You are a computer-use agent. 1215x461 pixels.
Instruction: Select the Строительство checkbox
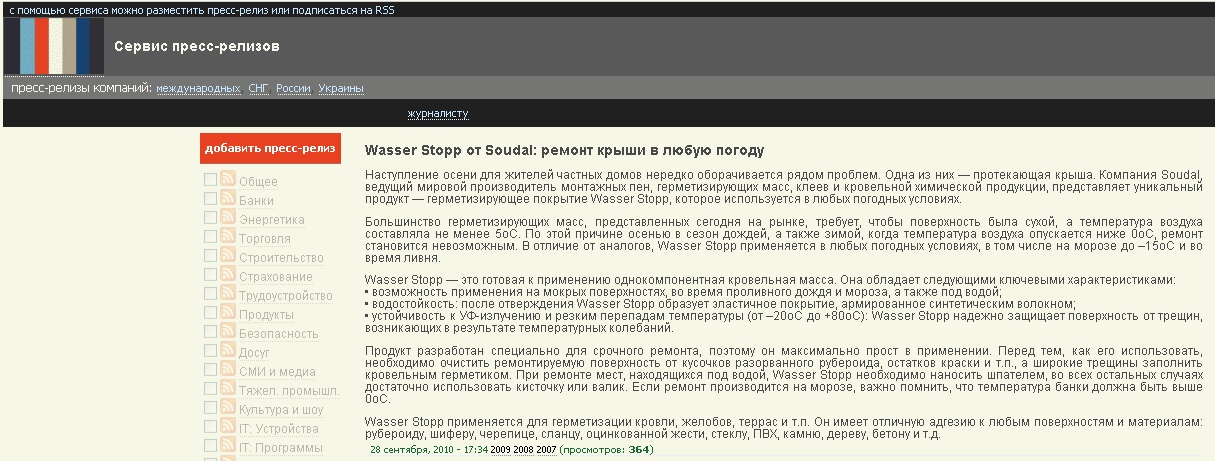pos(211,256)
